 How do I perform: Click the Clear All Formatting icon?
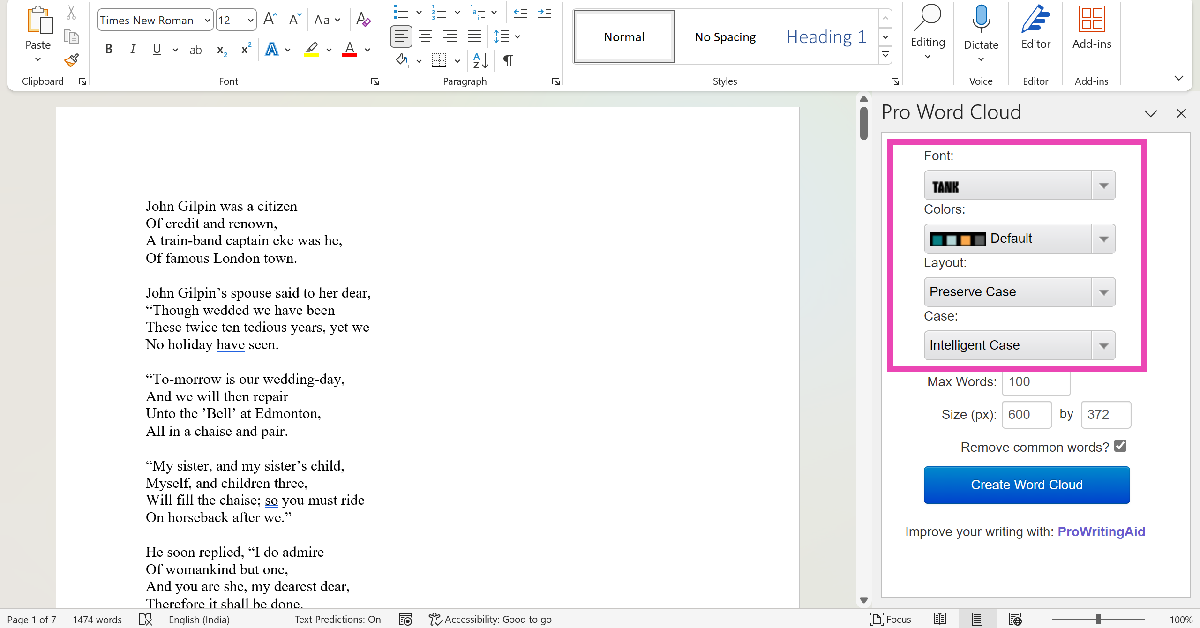[x=363, y=20]
